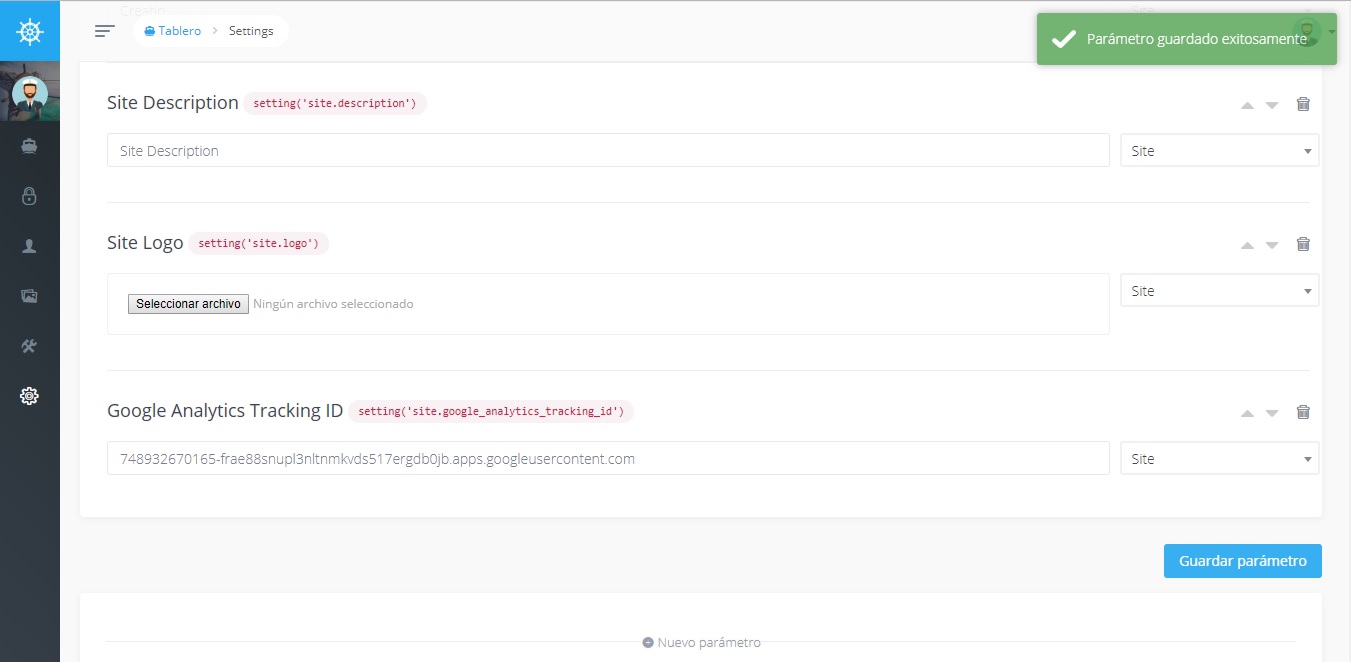This screenshot has width=1351, height=662.
Task: Select the settings gear in sidebar
Action: pos(29,396)
